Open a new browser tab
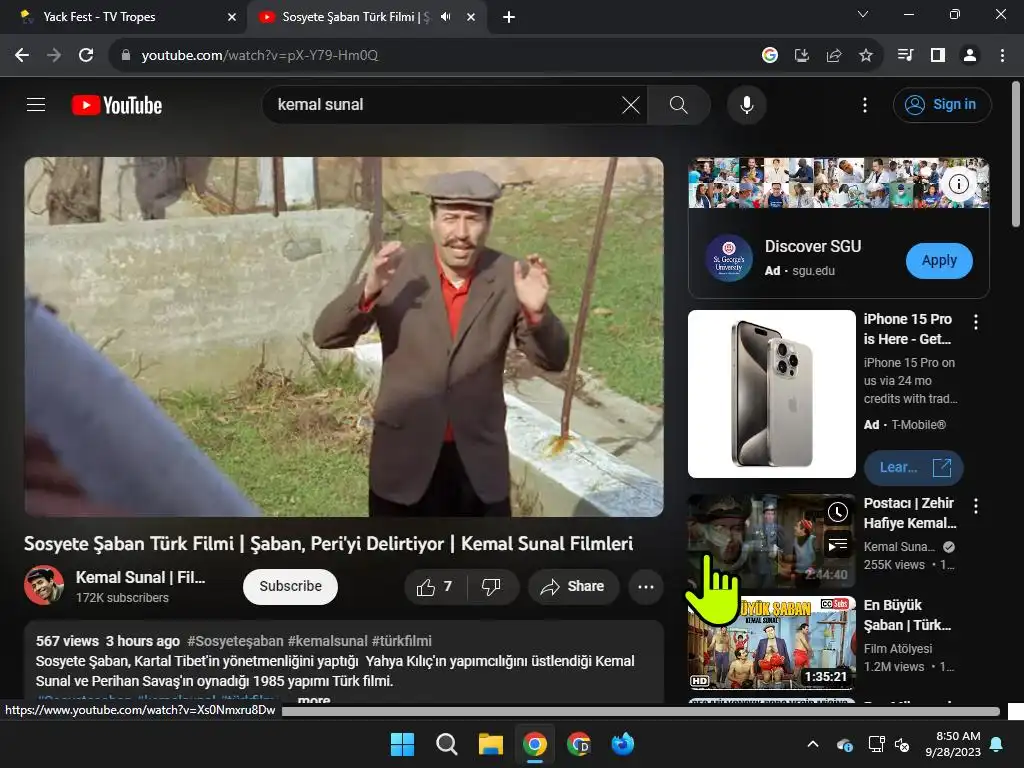Viewport: 1024px width, 768px height. click(x=509, y=17)
